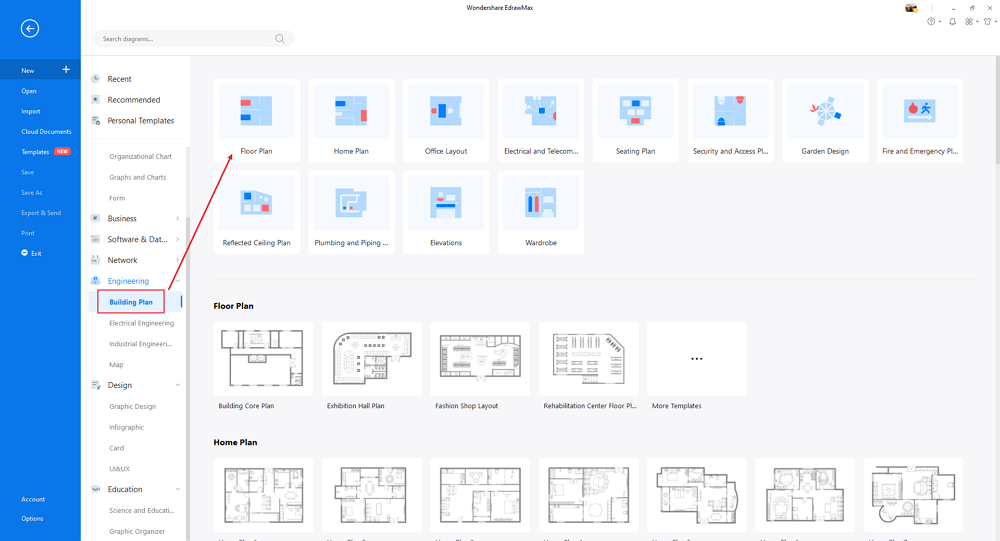1000x541 pixels.
Task: Open the Building Core Plan template thumbnail
Action: 263,359
